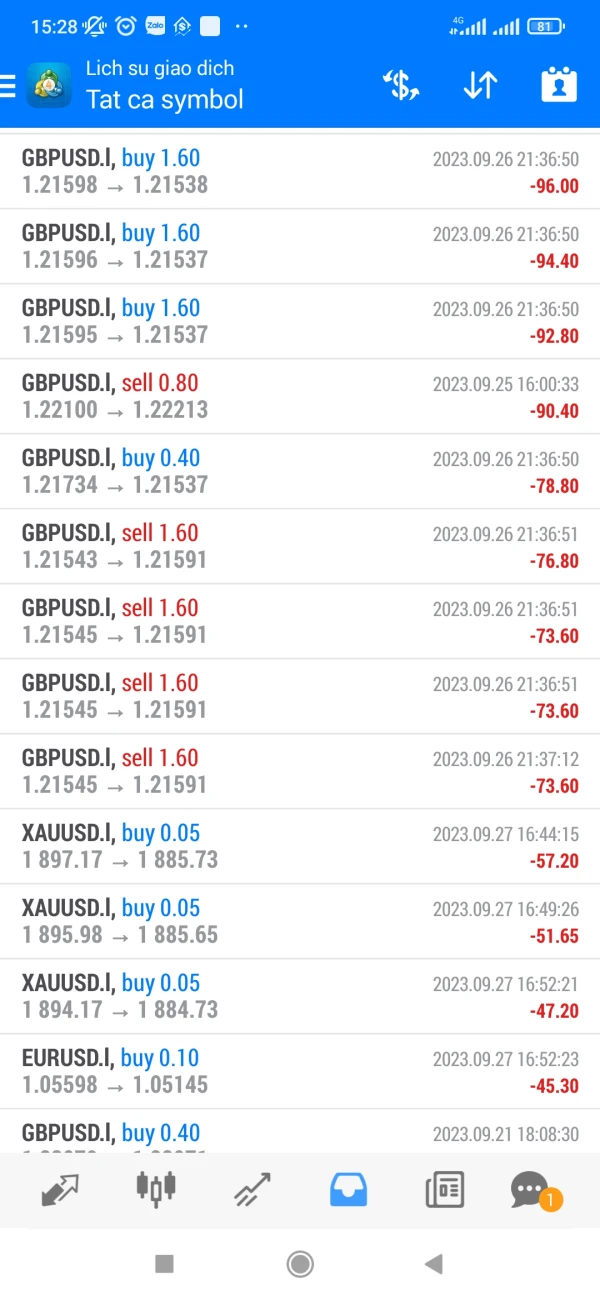Select the History inbox tab
The height and width of the screenshot is (1300, 600).
point(348,1190)
